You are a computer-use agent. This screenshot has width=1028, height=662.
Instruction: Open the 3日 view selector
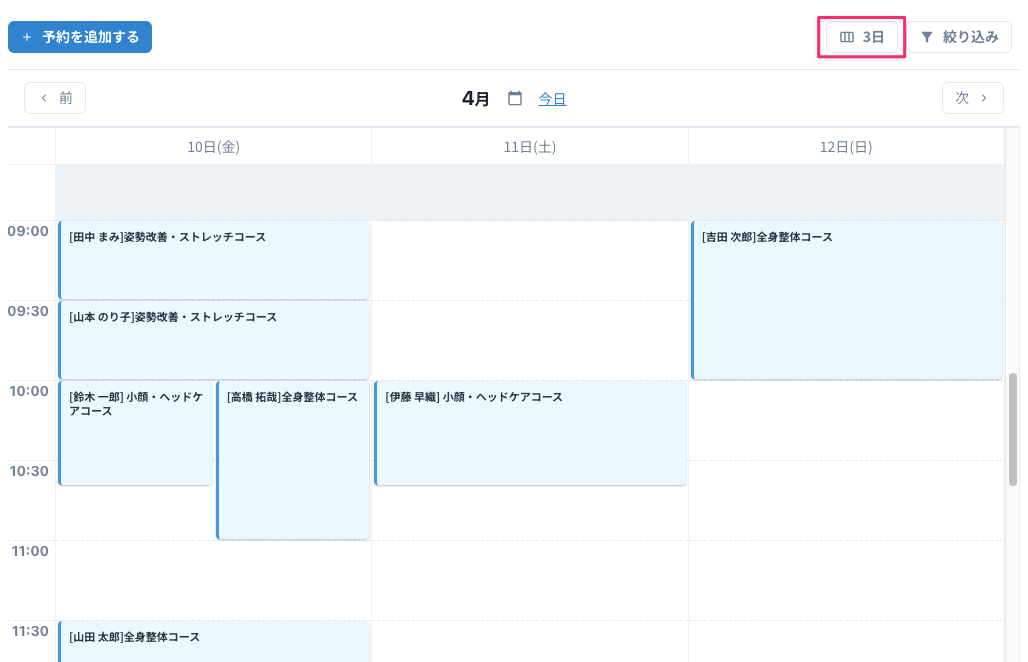862,37
